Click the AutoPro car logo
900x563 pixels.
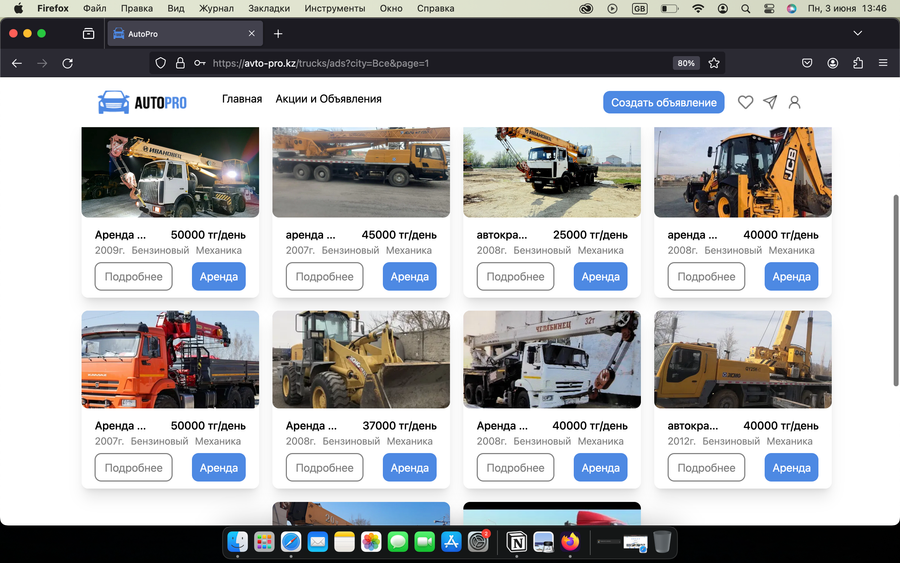[142, 102]
